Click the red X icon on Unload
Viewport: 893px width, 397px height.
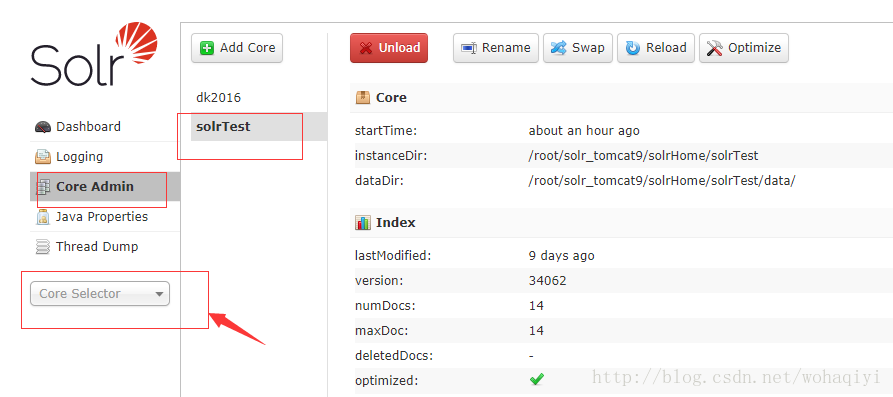pos(367,48)
